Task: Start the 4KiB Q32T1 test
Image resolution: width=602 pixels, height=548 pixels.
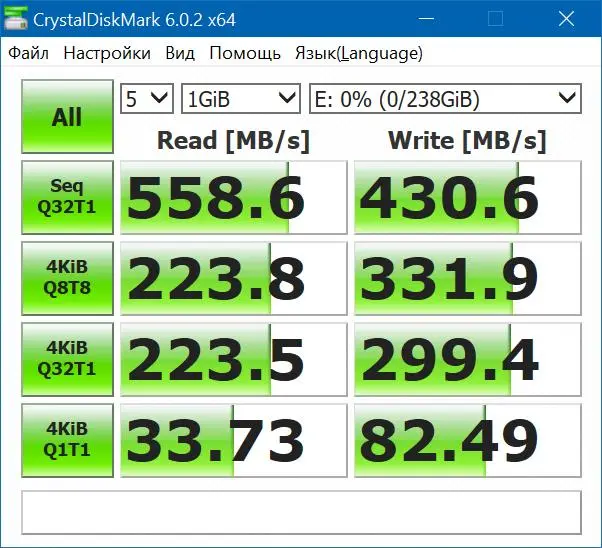Action: click(68, 359)
